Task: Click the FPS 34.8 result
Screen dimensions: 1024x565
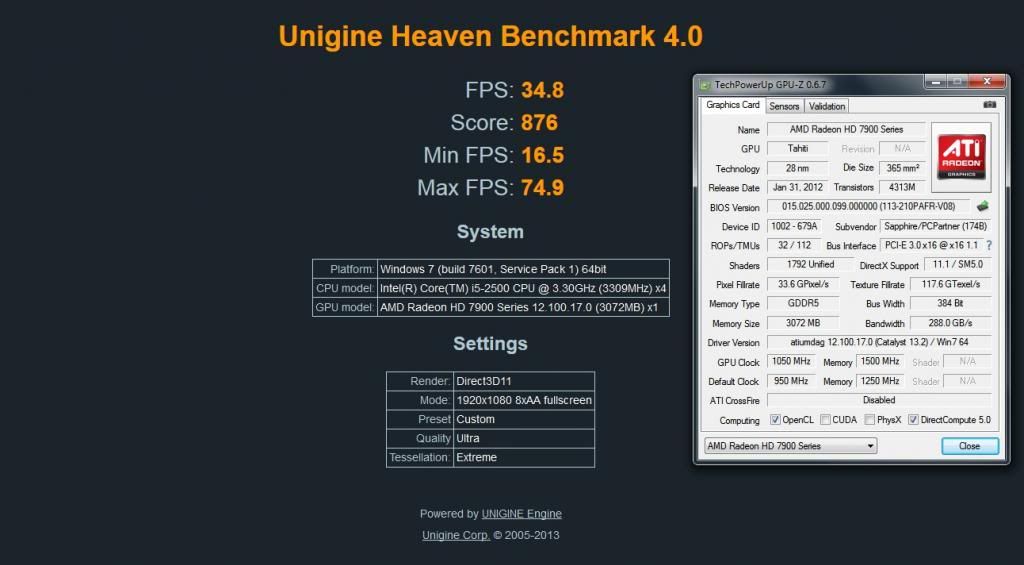Action: click(542, 90)
